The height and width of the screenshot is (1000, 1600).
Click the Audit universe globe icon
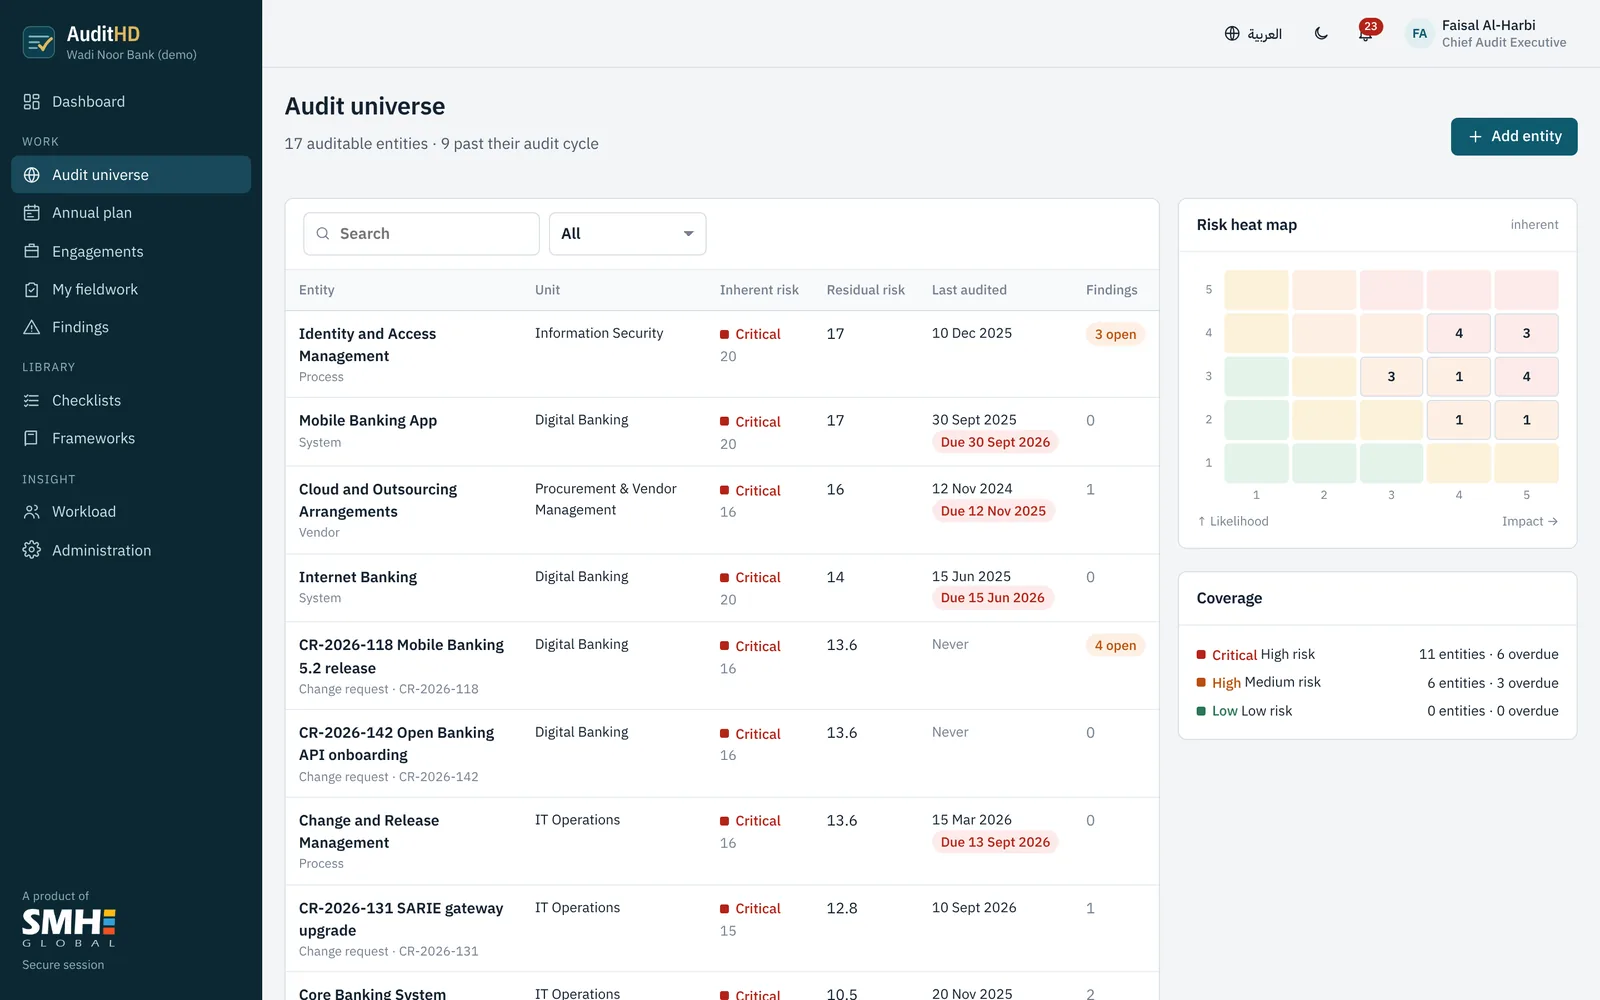coord(32,175)
